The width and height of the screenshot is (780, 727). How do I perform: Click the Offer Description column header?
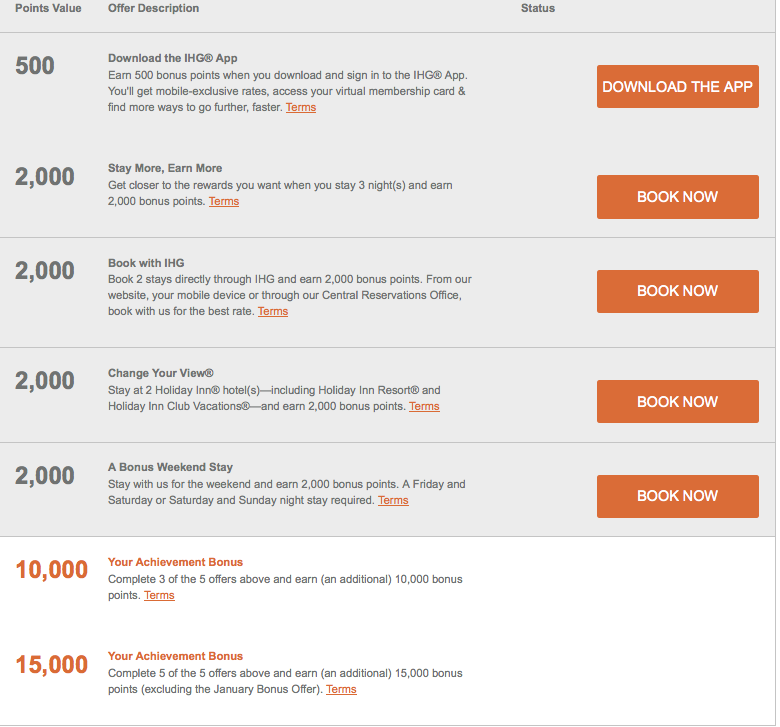click(x=153, y=8)
